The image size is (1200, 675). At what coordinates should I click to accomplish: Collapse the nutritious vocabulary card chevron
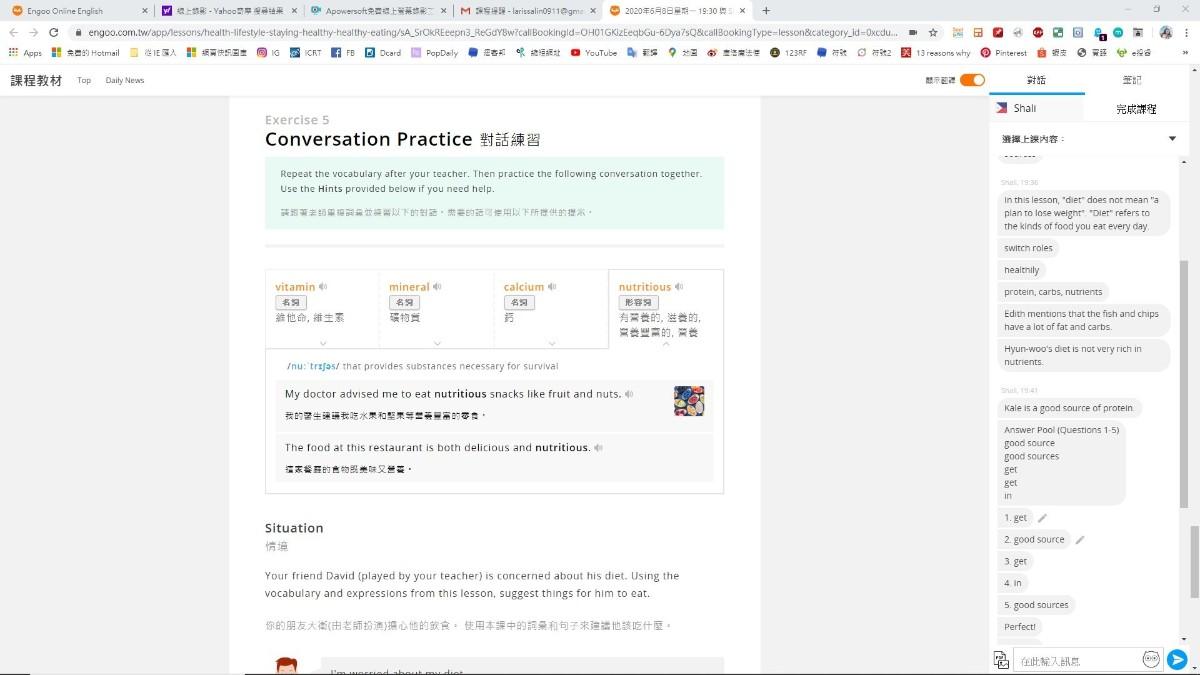pyautogui.click(x=666, y=343)
